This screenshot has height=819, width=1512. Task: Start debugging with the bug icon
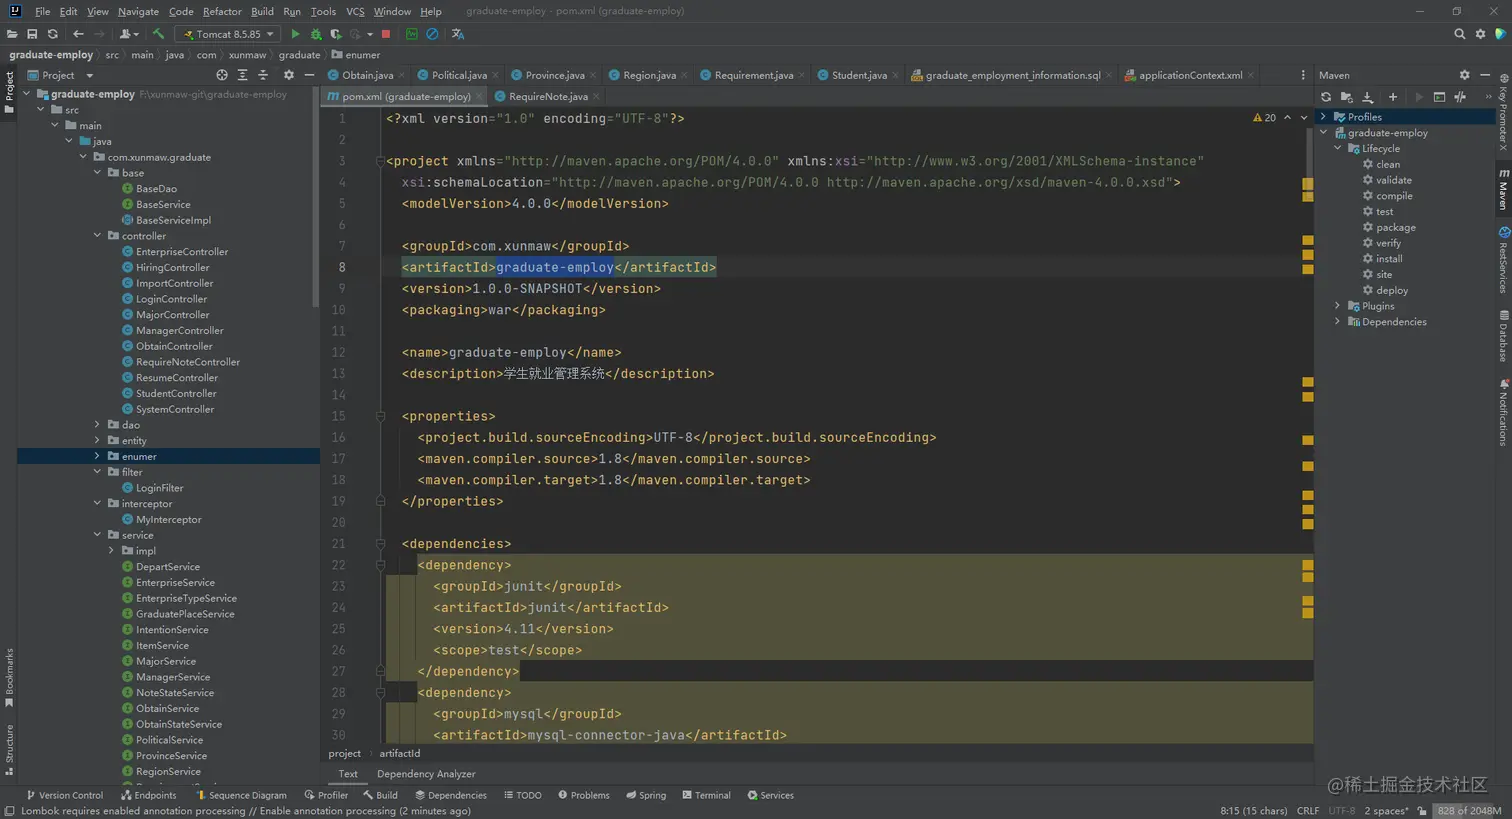point(316,34)
